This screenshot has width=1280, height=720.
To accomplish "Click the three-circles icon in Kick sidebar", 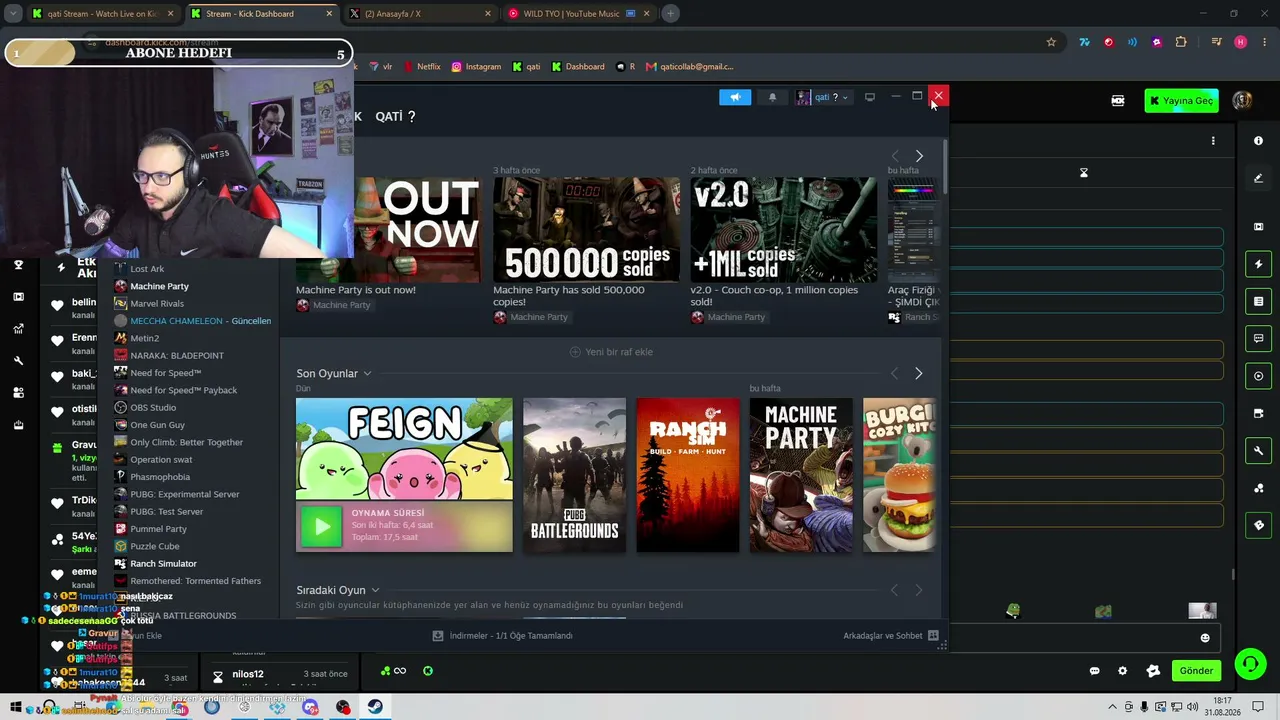I will click(x=1258, y=488).
